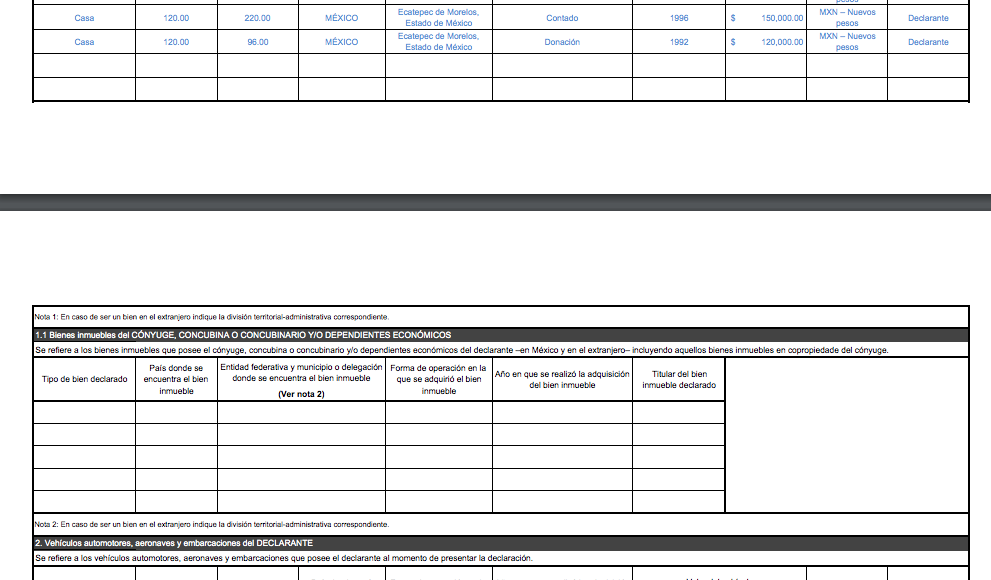Select the "Donación" acquisition cell
This screenshot has width=991, height=580.
562,42
